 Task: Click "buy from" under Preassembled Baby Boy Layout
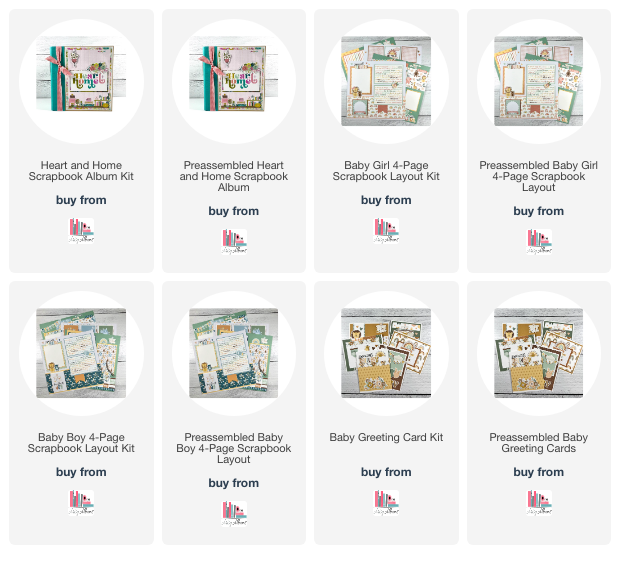[x=234, y=483]
